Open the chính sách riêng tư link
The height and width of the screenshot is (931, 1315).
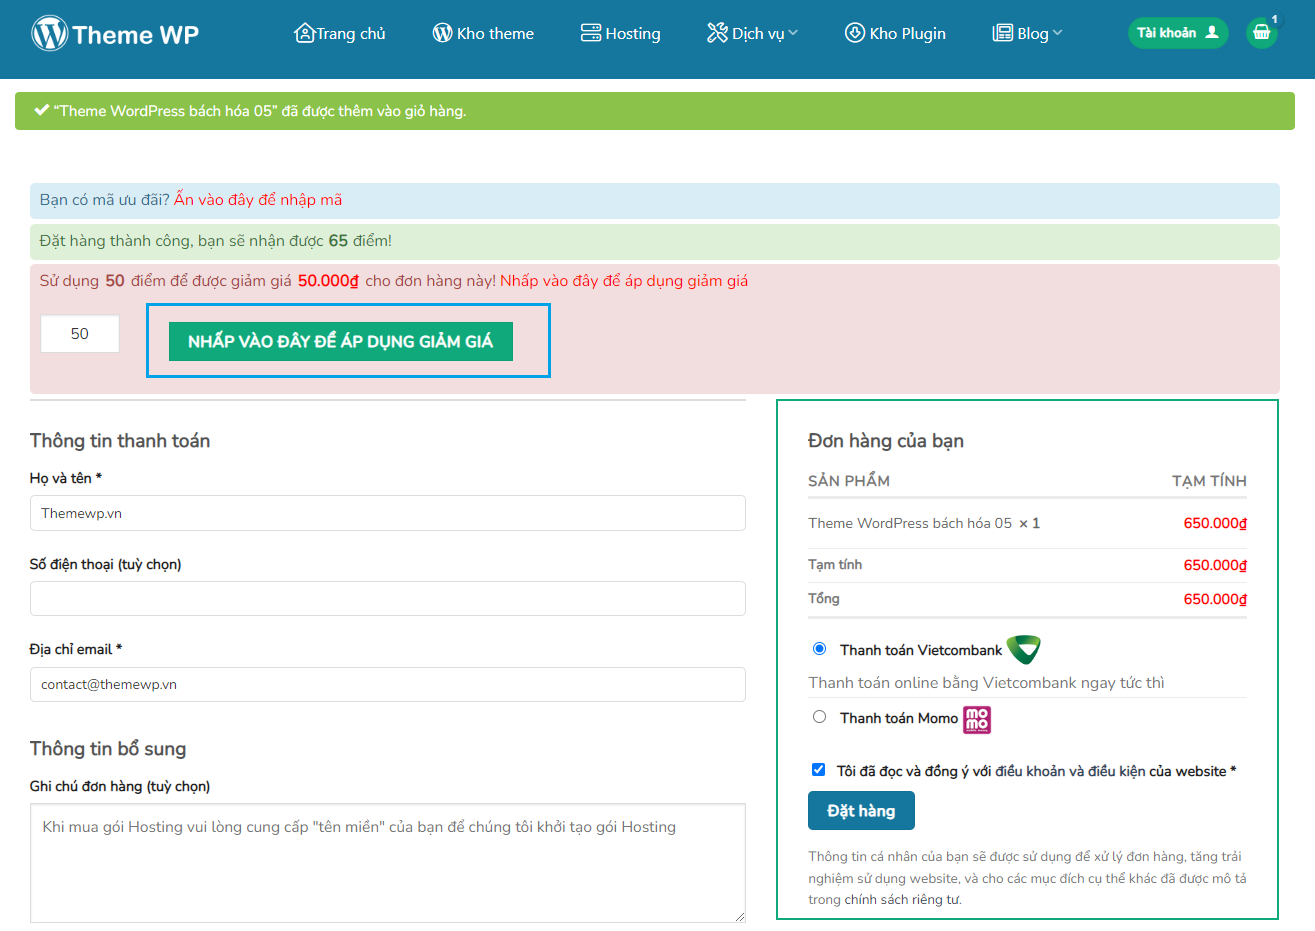[901, 899]
